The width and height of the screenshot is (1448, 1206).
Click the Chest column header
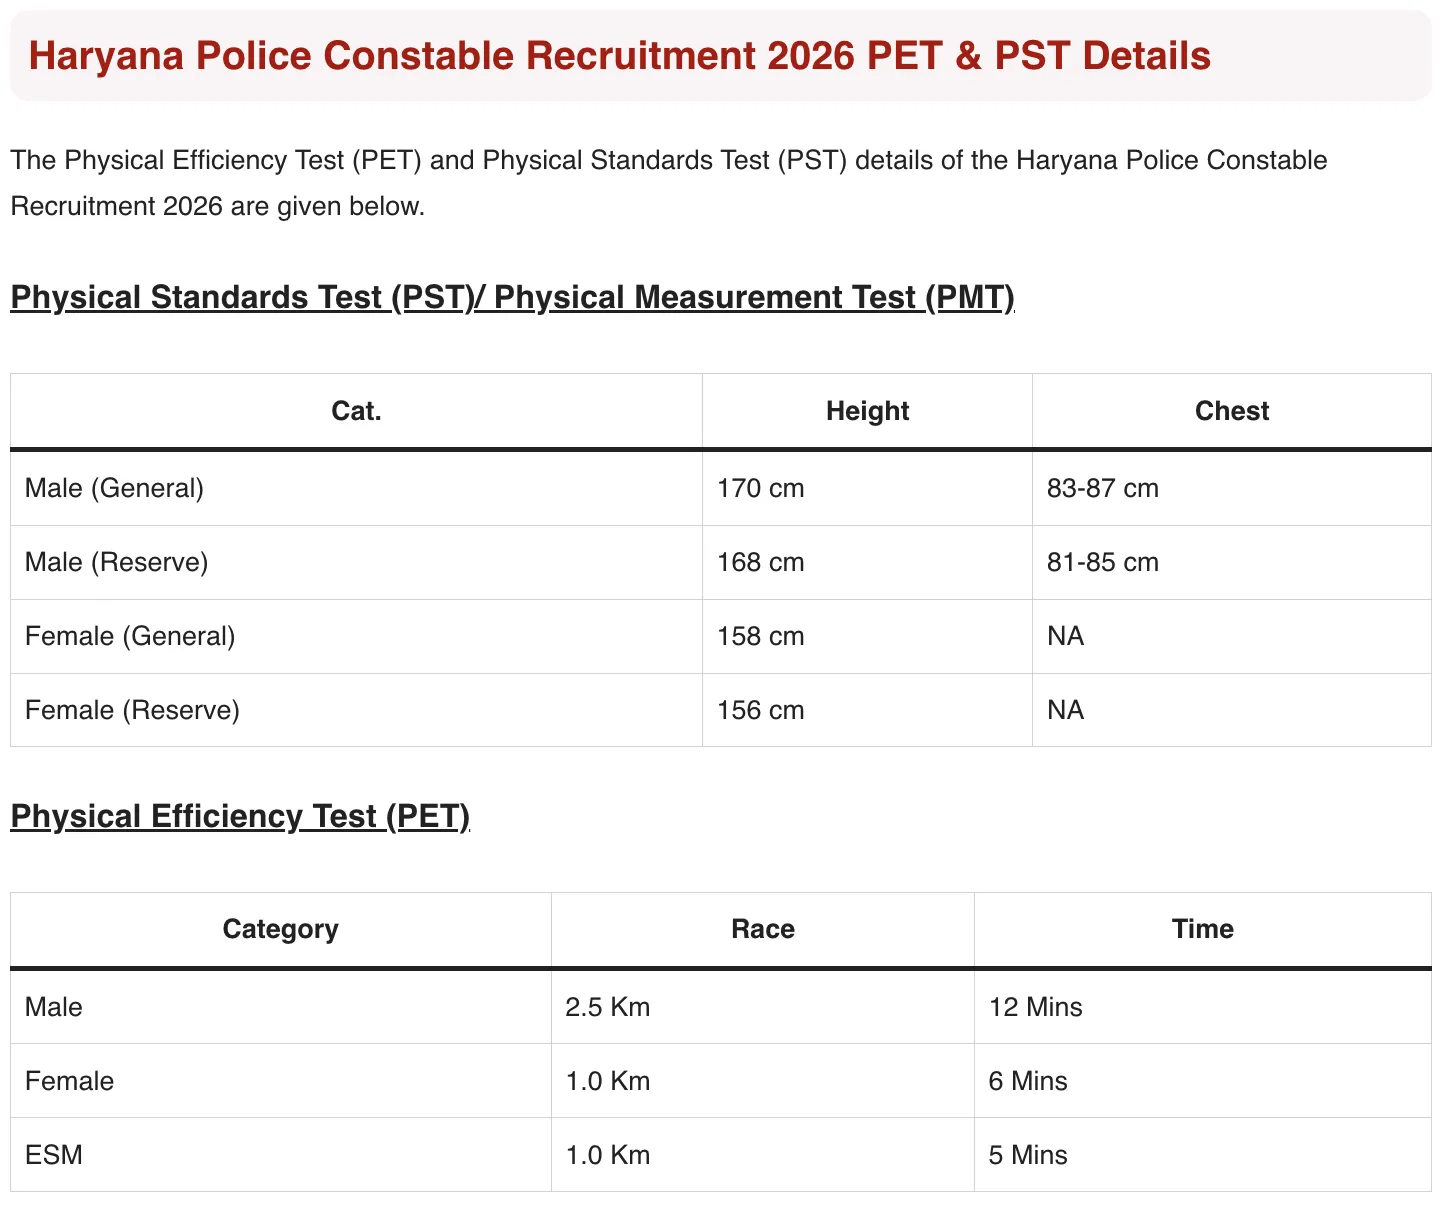[1231, 410]
